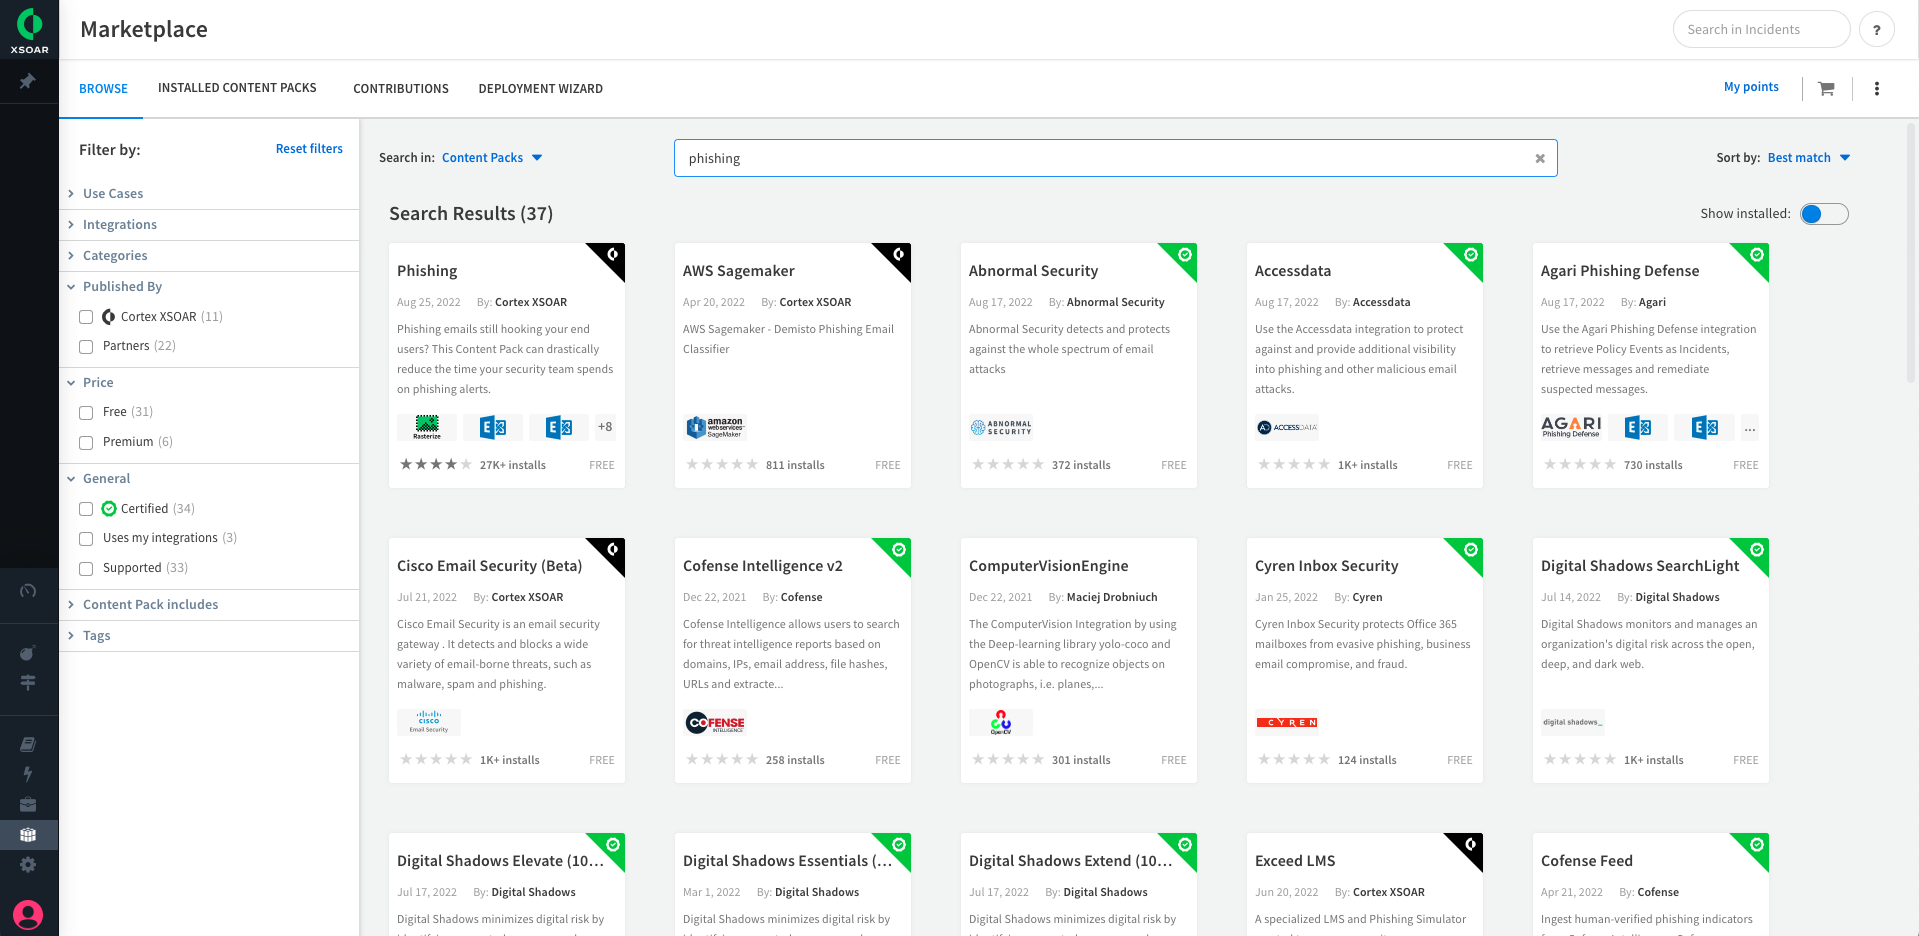Open the jobs briefcase icon in sidebar
The width and height of the screenshot is (1919, 936).
(x=28, y=804)
